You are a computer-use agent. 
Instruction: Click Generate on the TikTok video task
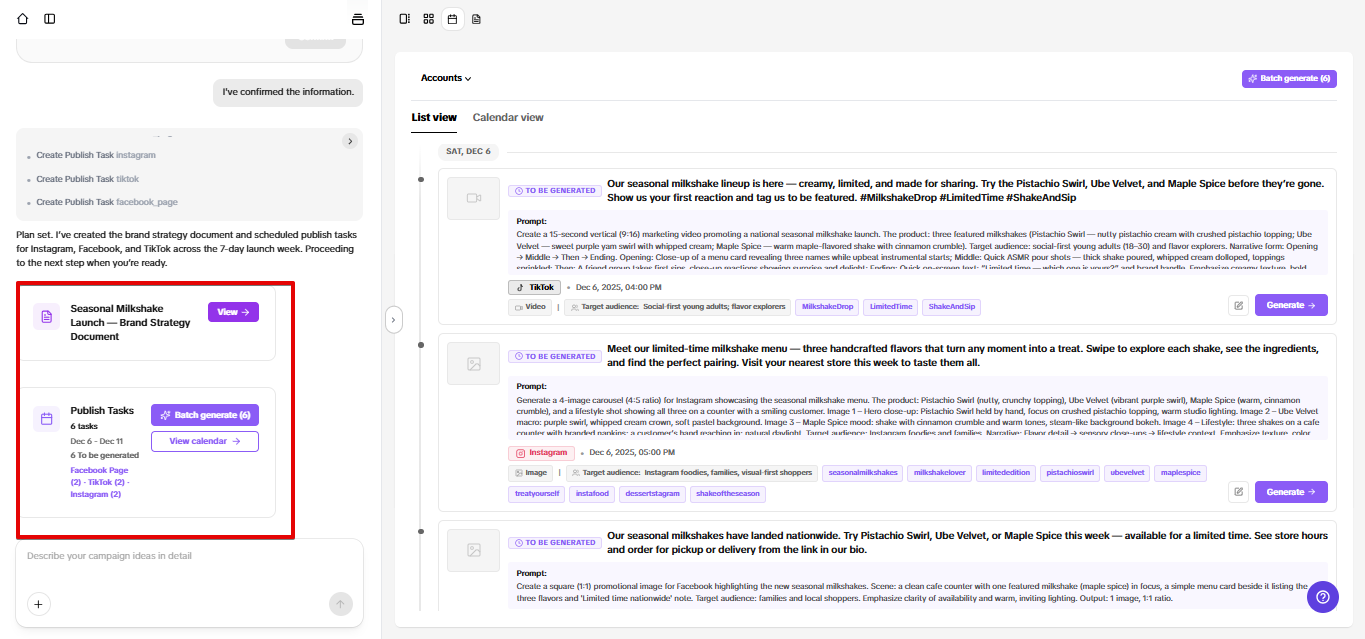1290,305
